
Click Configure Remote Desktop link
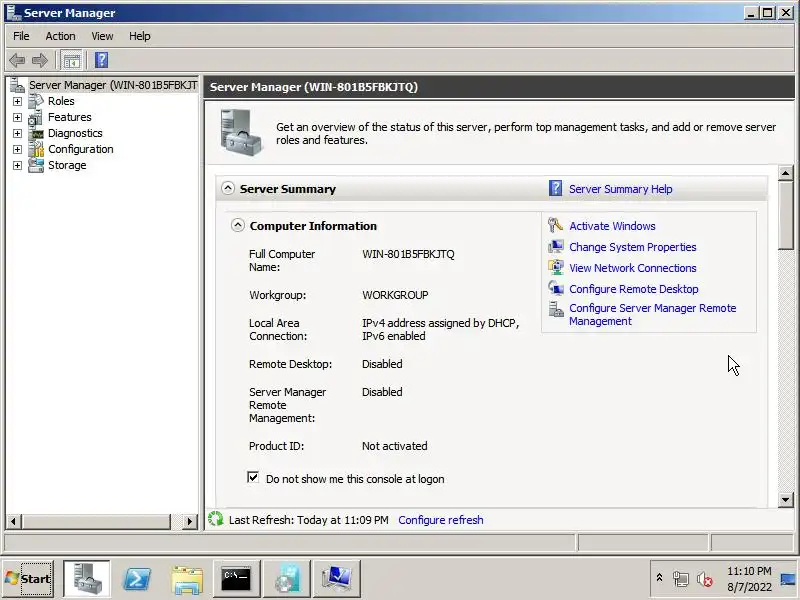point(634,289)
